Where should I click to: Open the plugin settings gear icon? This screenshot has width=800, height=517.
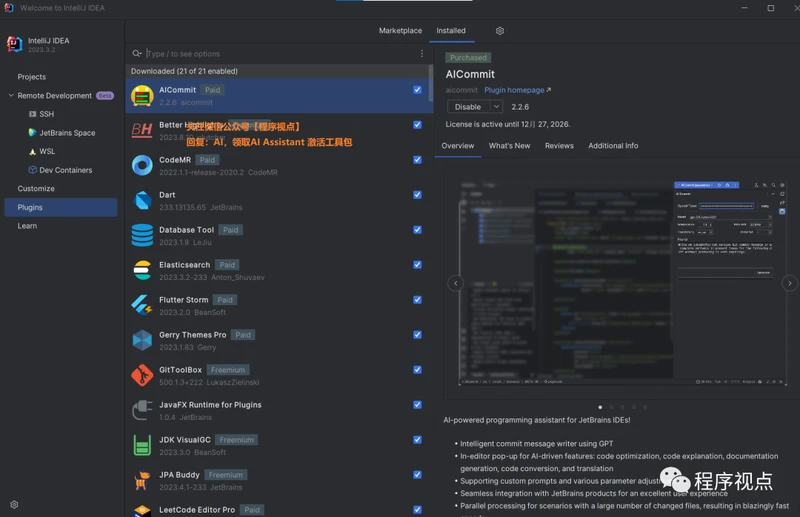pyautogui.click(x=500, y=31)
